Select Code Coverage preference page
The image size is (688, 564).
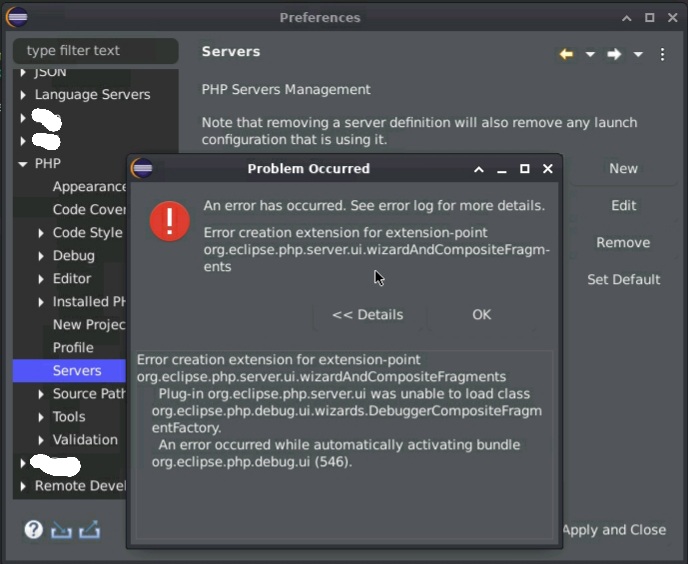point(90,210)
